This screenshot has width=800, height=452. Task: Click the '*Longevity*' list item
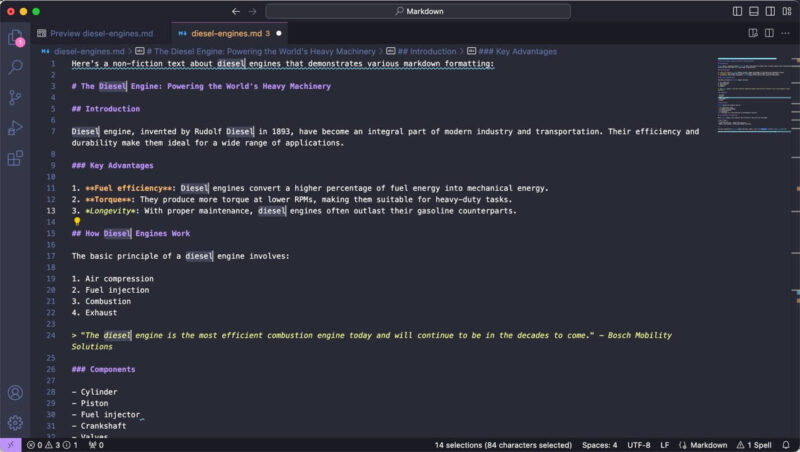(294, 210)
